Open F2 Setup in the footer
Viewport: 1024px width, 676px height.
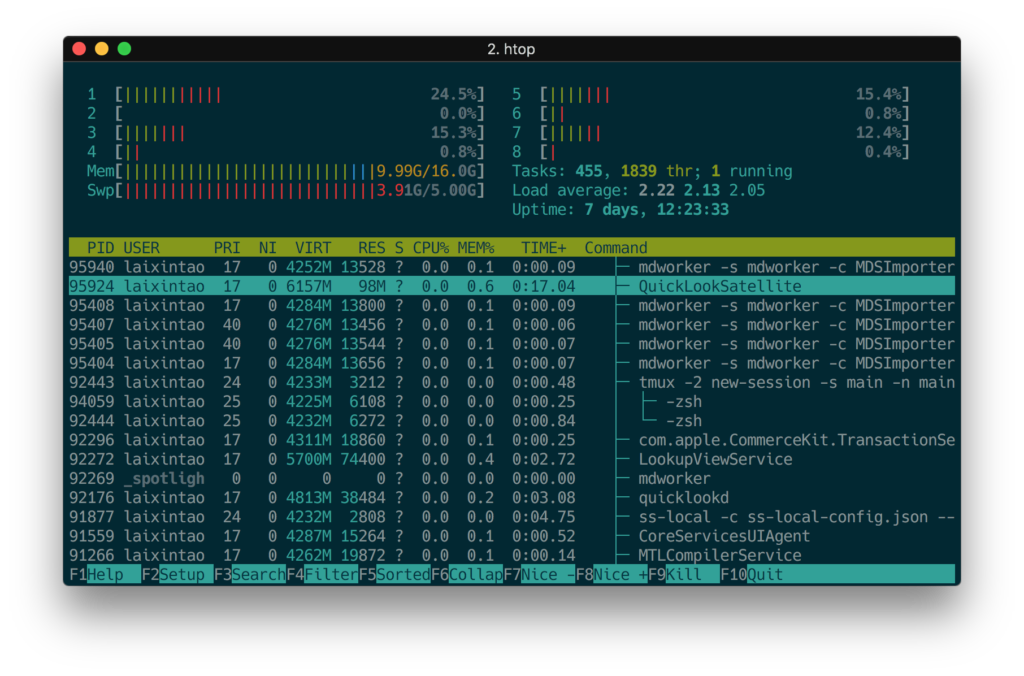177,575
